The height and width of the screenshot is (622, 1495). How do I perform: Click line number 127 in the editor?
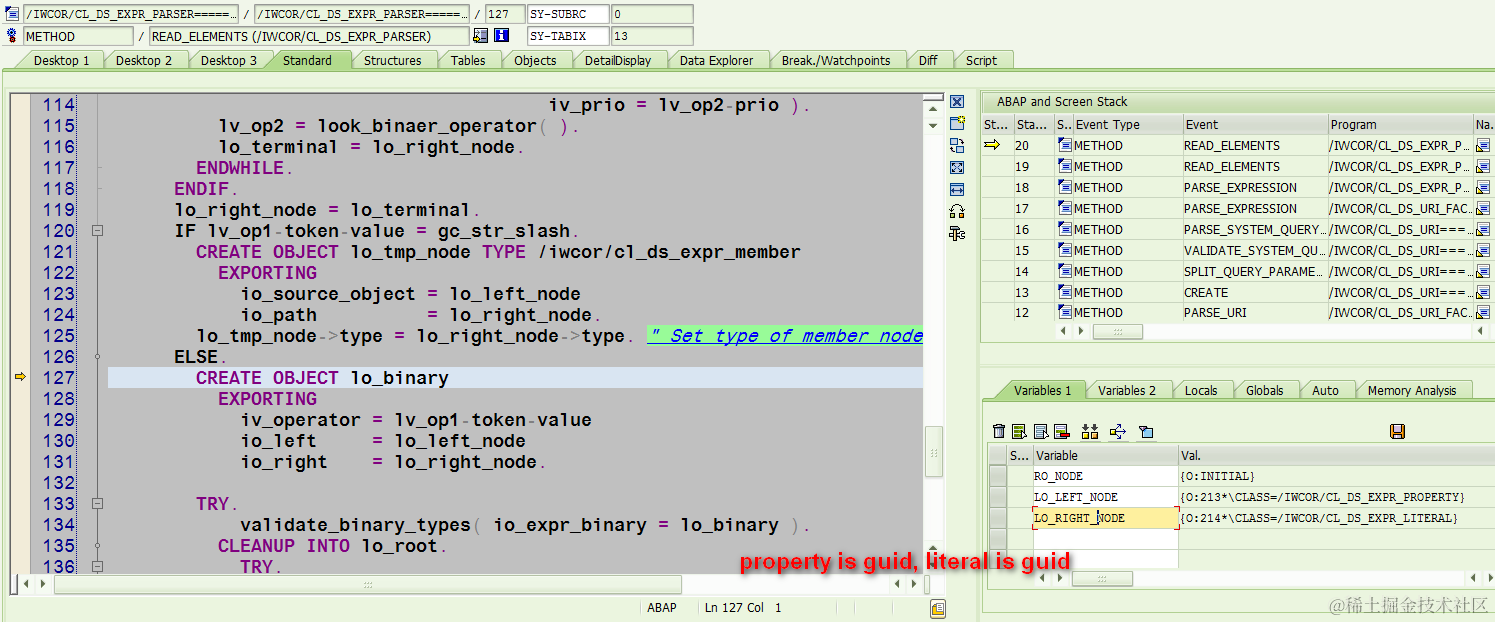(58, 378)
